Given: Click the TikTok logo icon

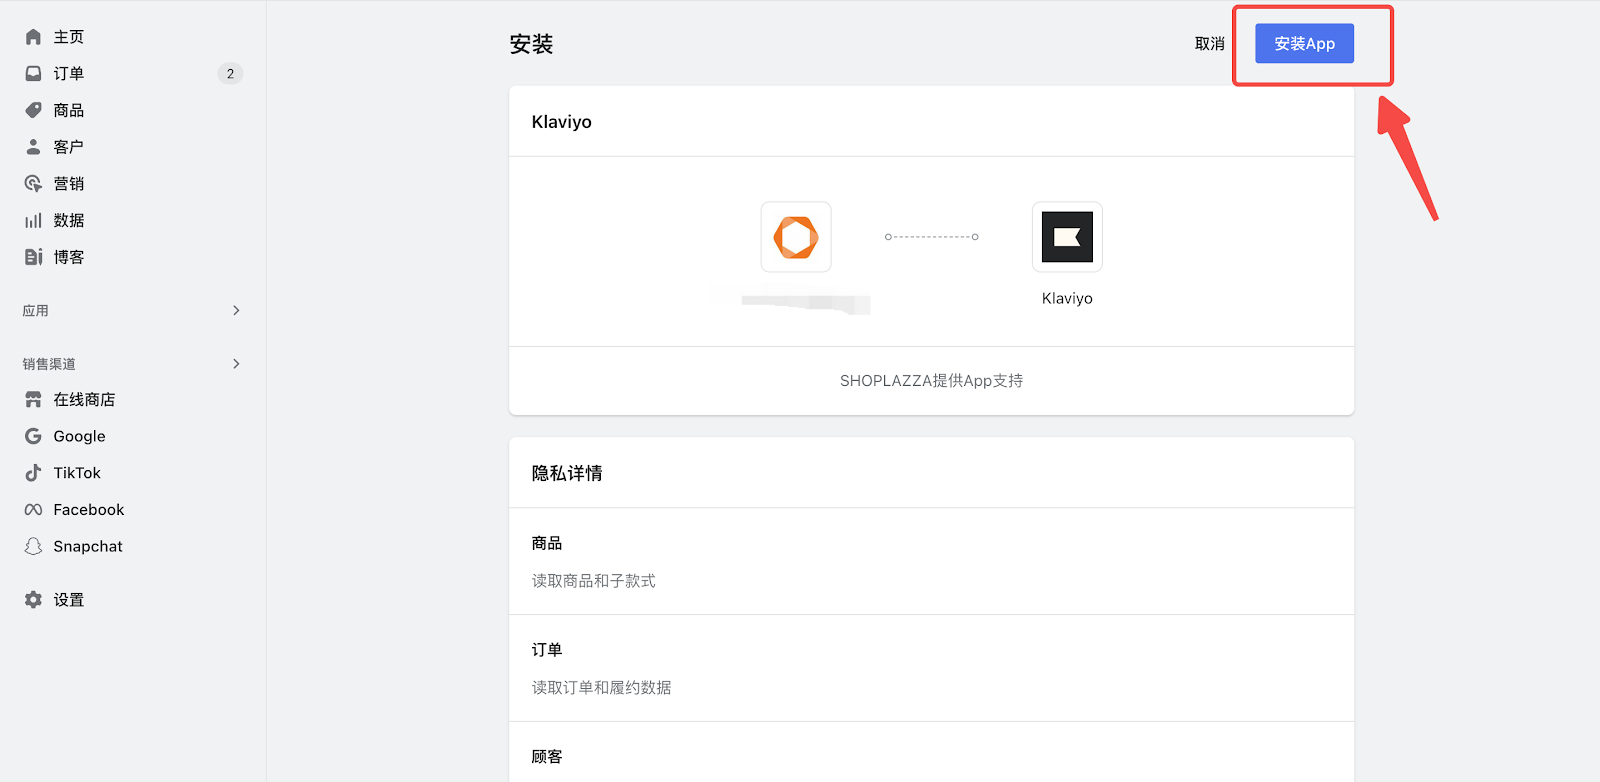Looking at the screenshot, I should tap(33, 473).
